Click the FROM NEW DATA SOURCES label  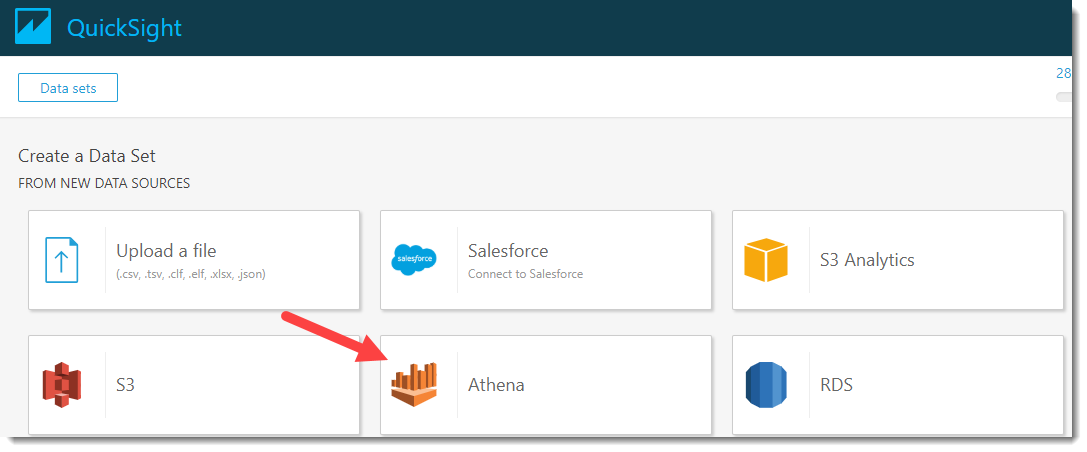[x=104, y=183]
